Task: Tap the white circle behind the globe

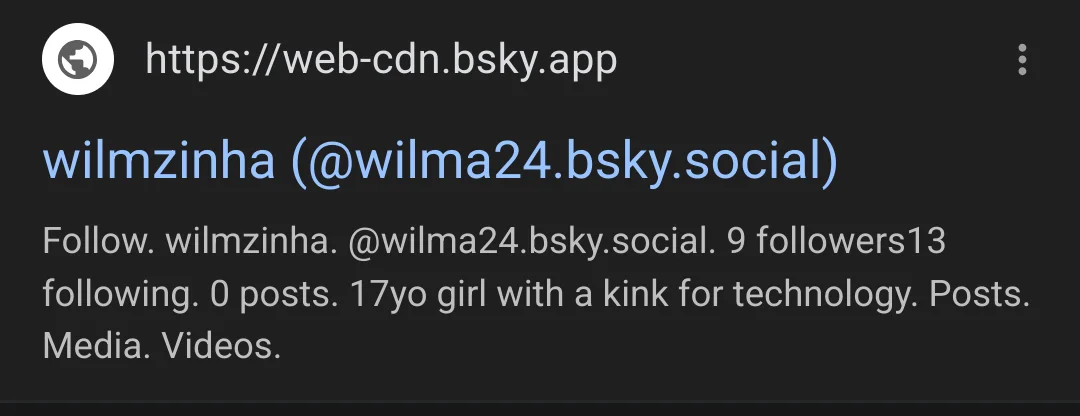Action: click(77, 59)
